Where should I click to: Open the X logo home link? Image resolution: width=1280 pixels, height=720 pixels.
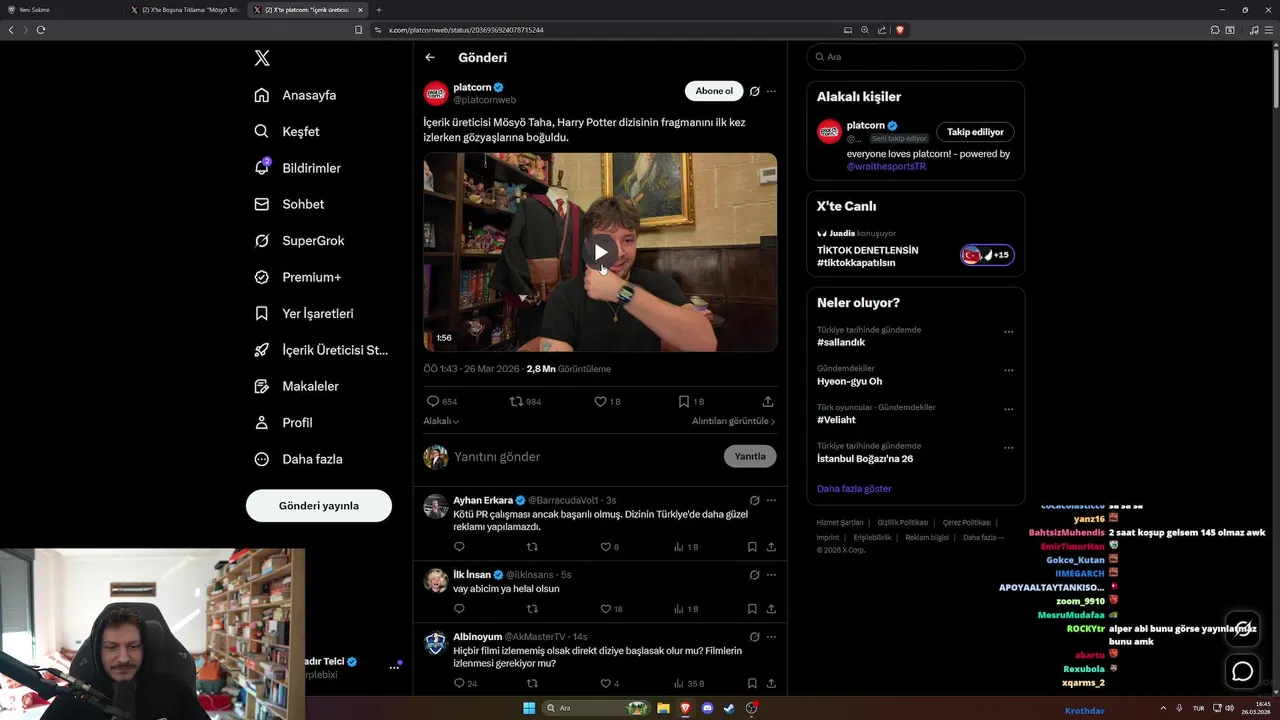pyautogui.click(x=262, y=58)
